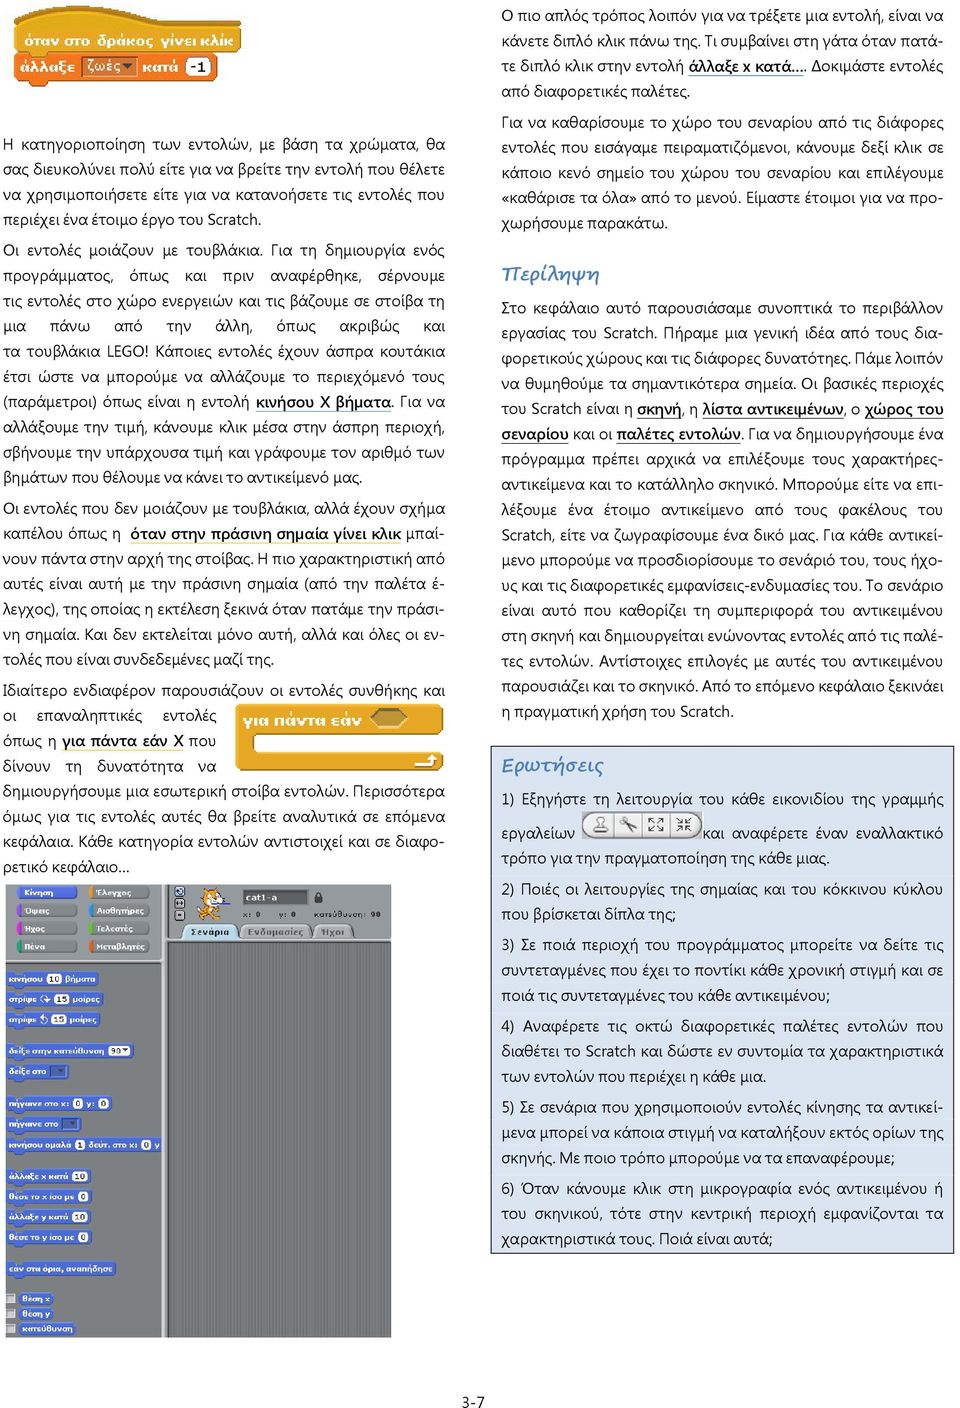Image resolution: width=960 pixels, height=1408 pixels.
Task: Click the clockwise arrow in the στρίψε block
Action: pos(45,999)
